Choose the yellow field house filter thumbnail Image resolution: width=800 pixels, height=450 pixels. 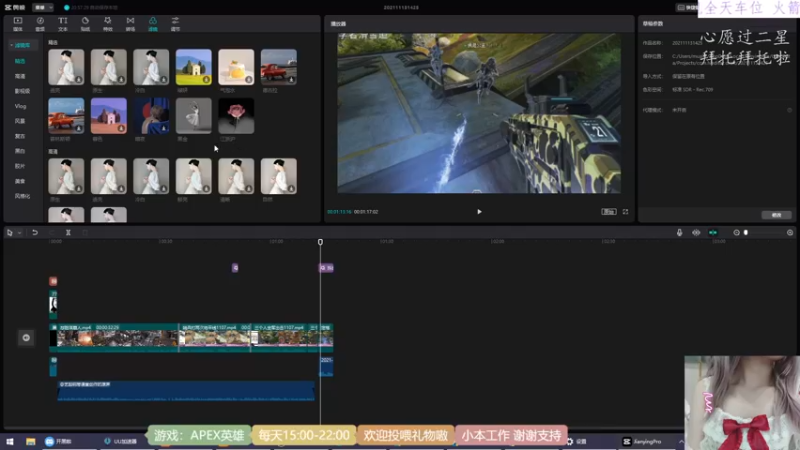point(193,67)
